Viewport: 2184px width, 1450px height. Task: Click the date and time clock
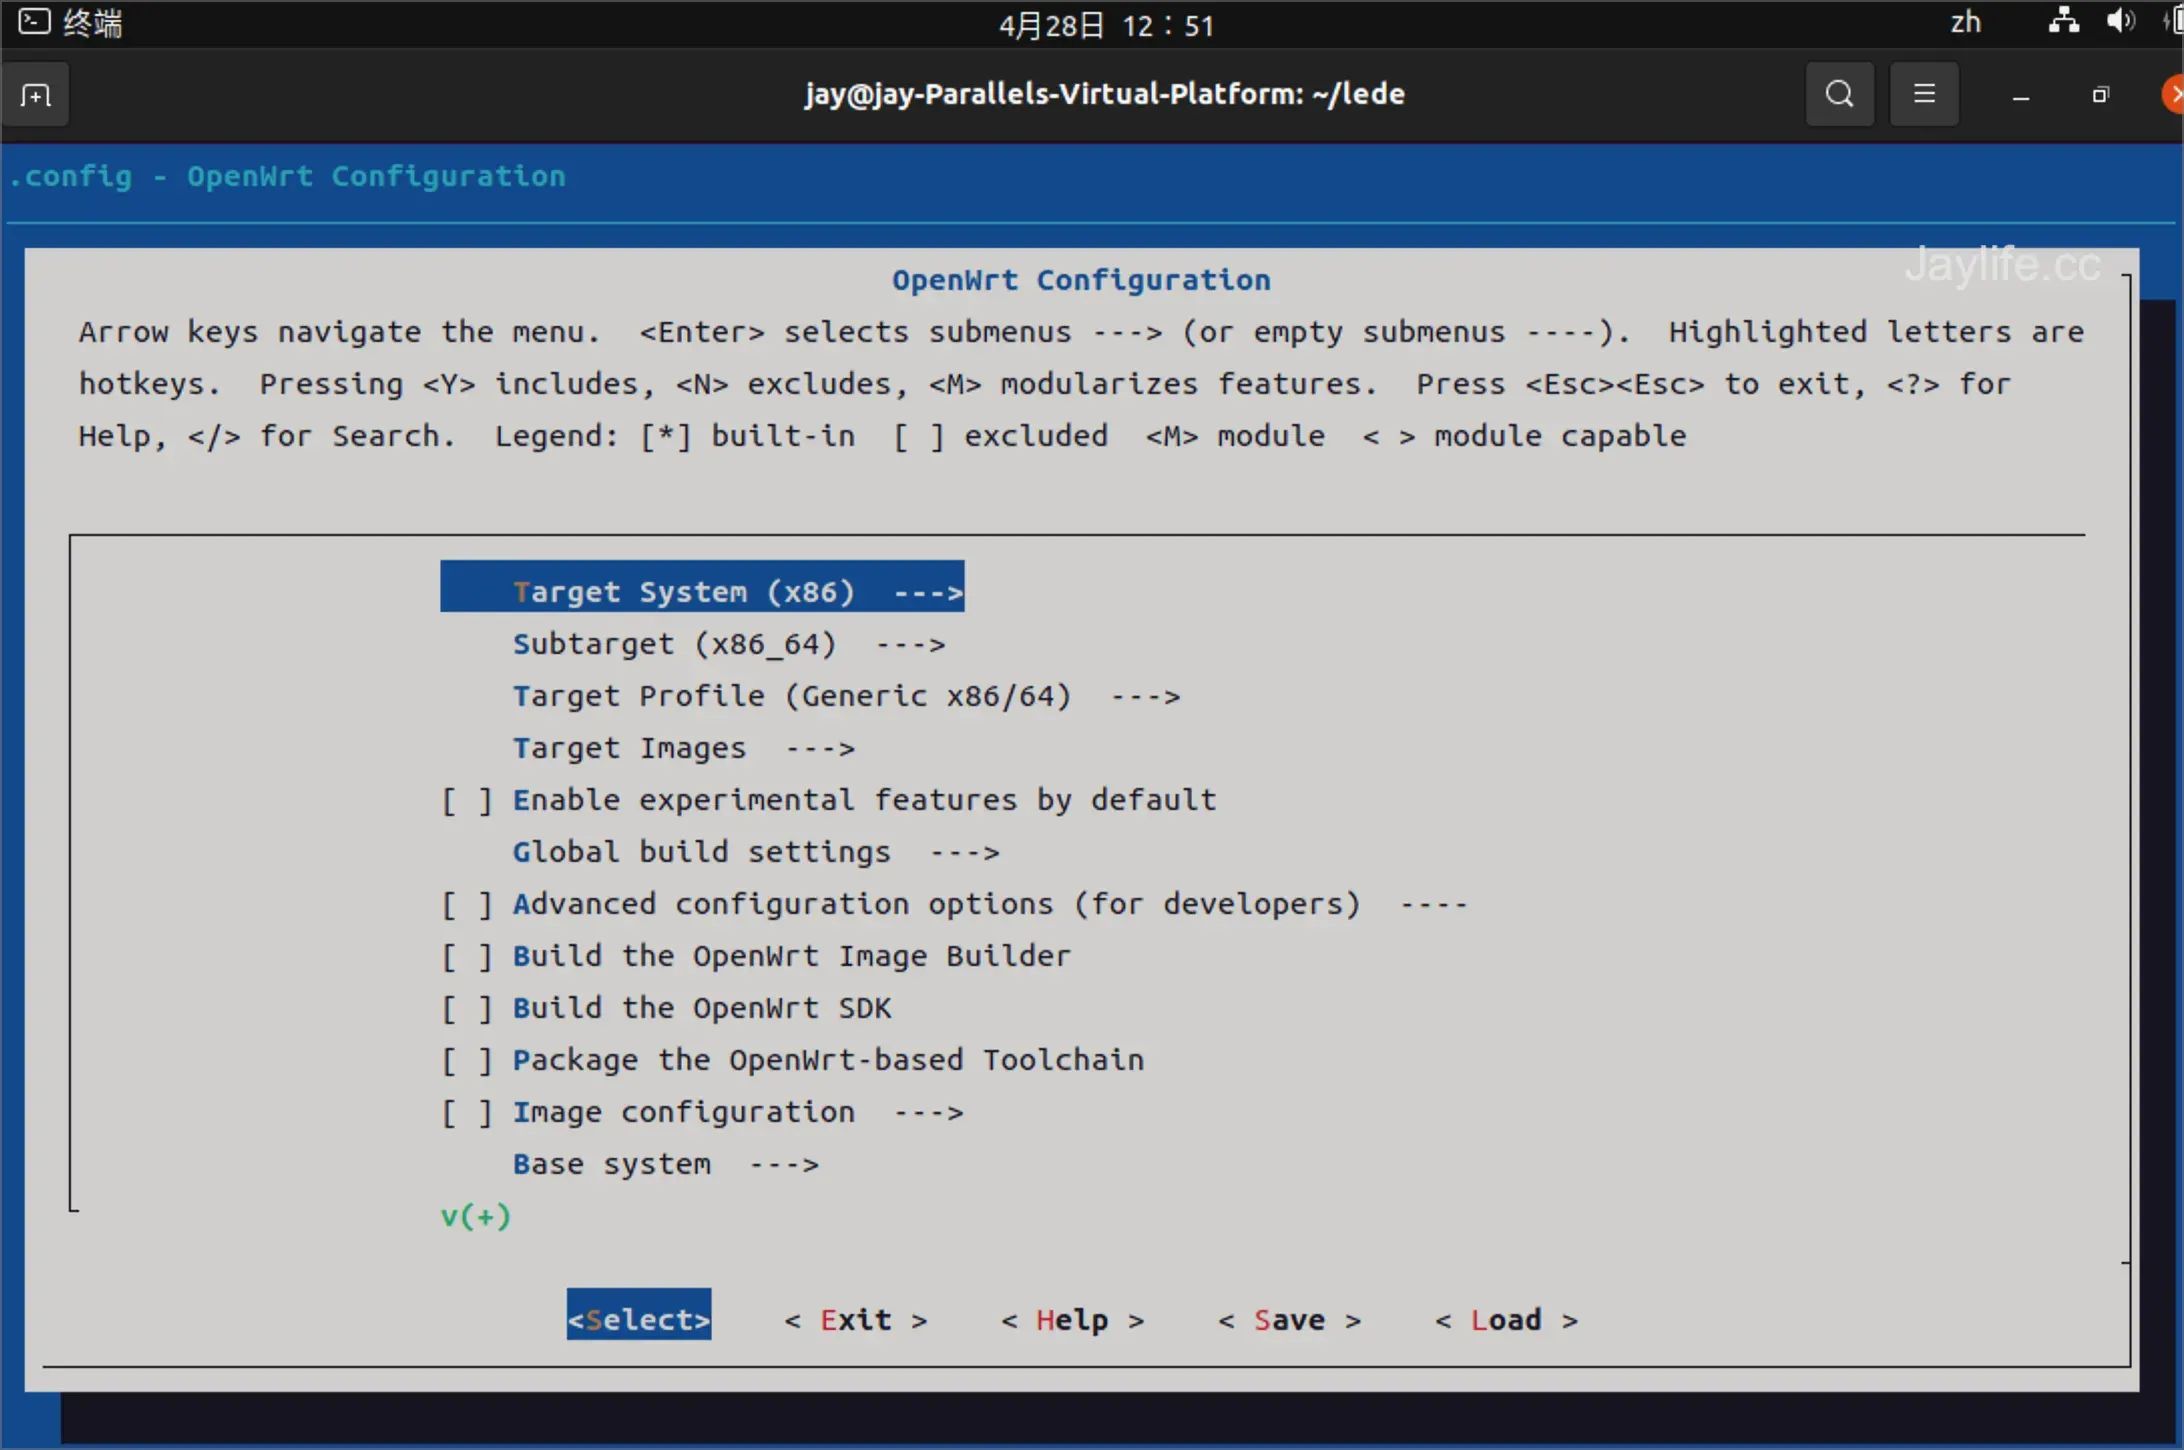[1105, 24]
